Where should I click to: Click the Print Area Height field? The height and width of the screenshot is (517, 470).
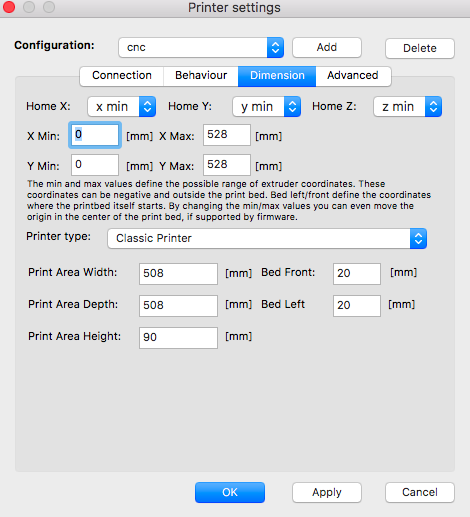[178, 338]
